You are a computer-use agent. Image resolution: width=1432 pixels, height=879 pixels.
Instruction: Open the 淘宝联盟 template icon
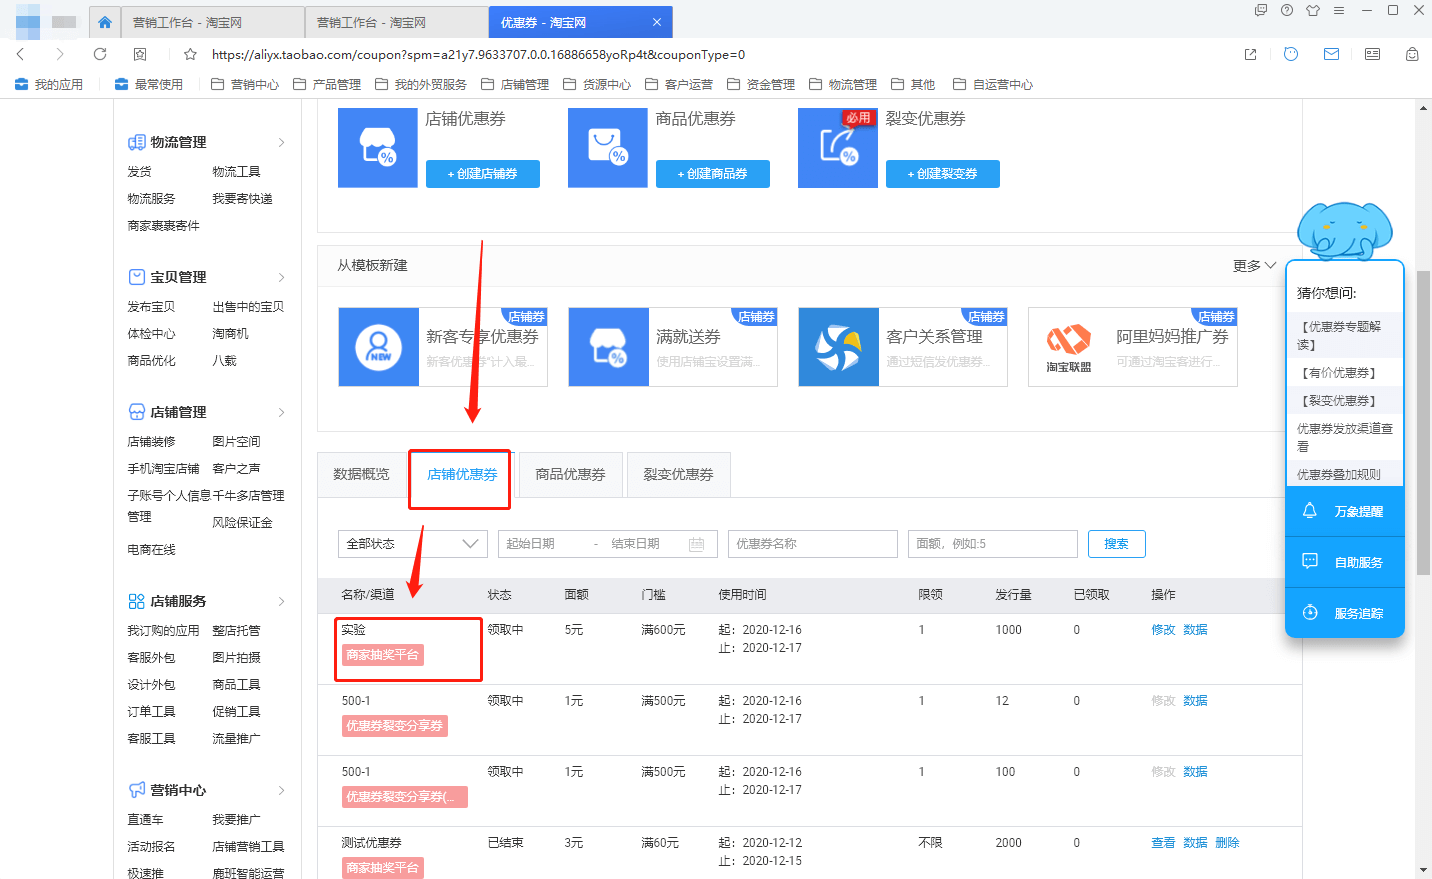point(1069,347)
